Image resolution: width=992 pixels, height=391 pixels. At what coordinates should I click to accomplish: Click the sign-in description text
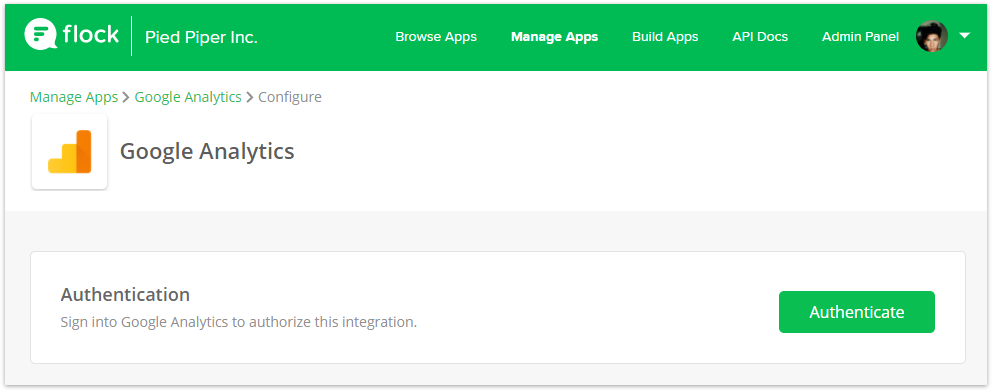pyautogui.click(x=239, y=322)
